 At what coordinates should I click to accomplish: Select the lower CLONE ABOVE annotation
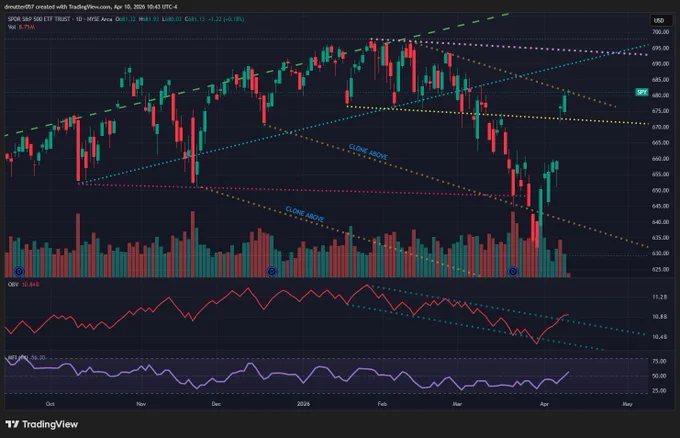coord(304,214)
